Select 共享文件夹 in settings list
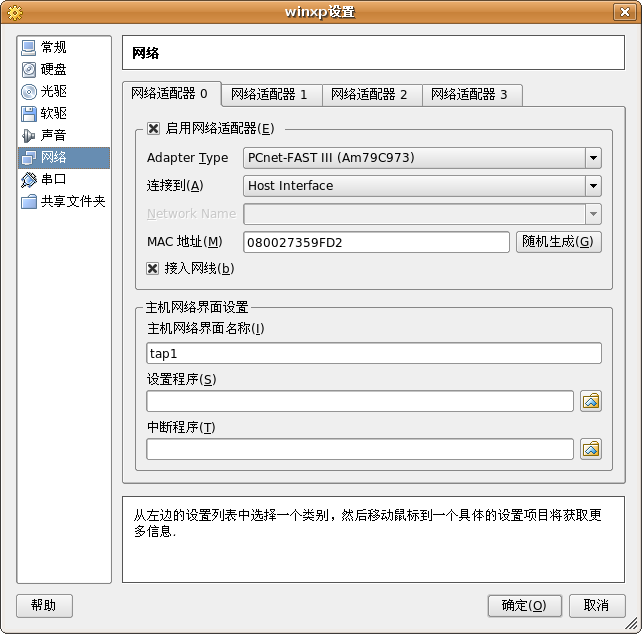 tap(64, 202)
